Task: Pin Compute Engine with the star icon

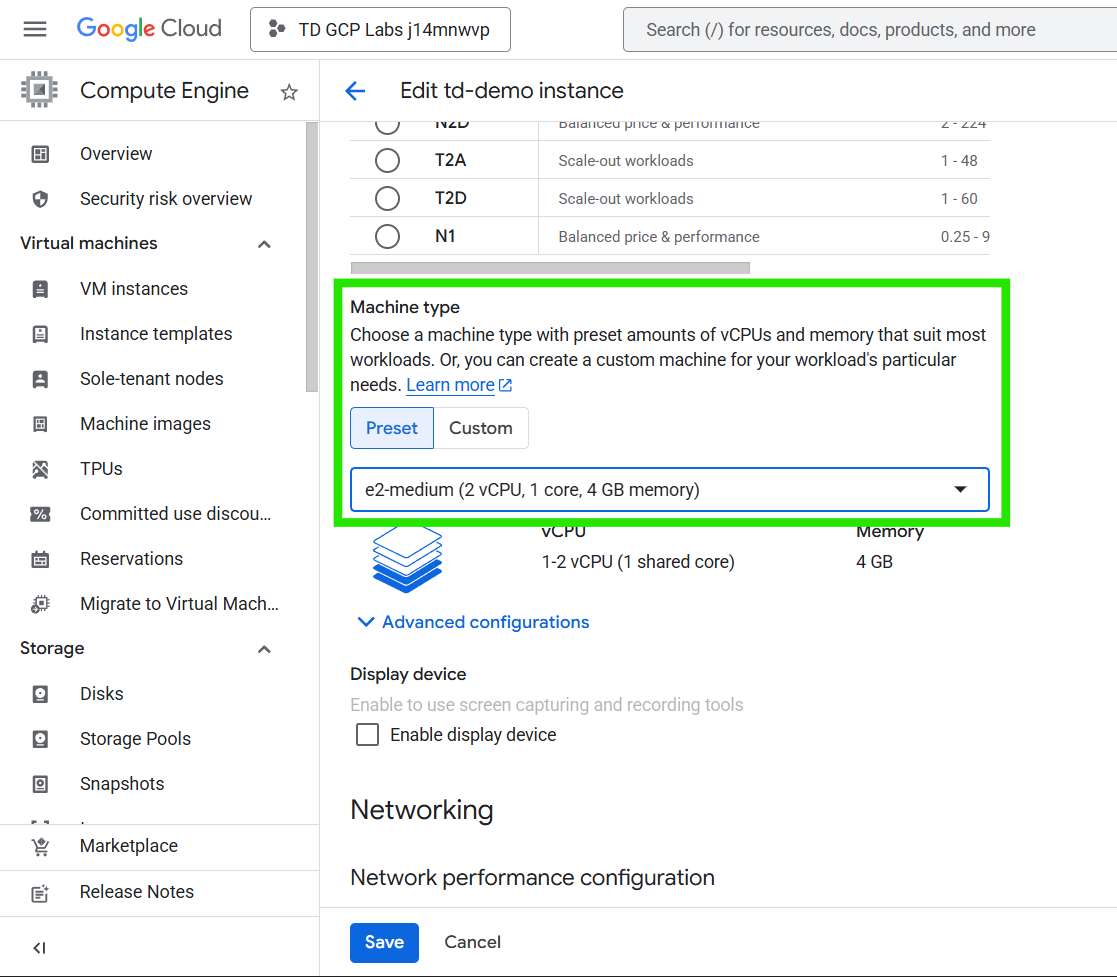Action: pyautogui.click(x=289, y=92)
